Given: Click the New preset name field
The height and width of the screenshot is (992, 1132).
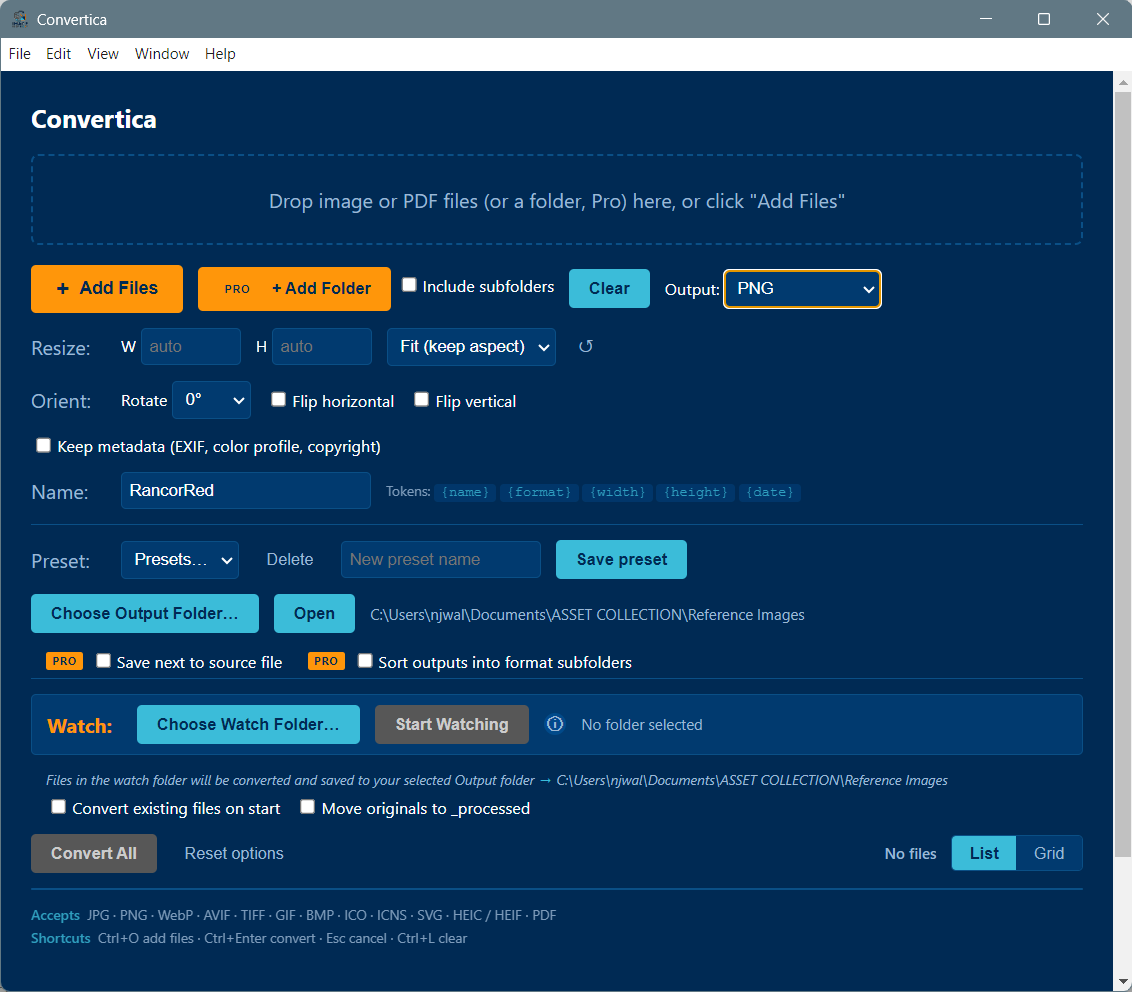Looking at the screenshot, I should pos(441,560).
